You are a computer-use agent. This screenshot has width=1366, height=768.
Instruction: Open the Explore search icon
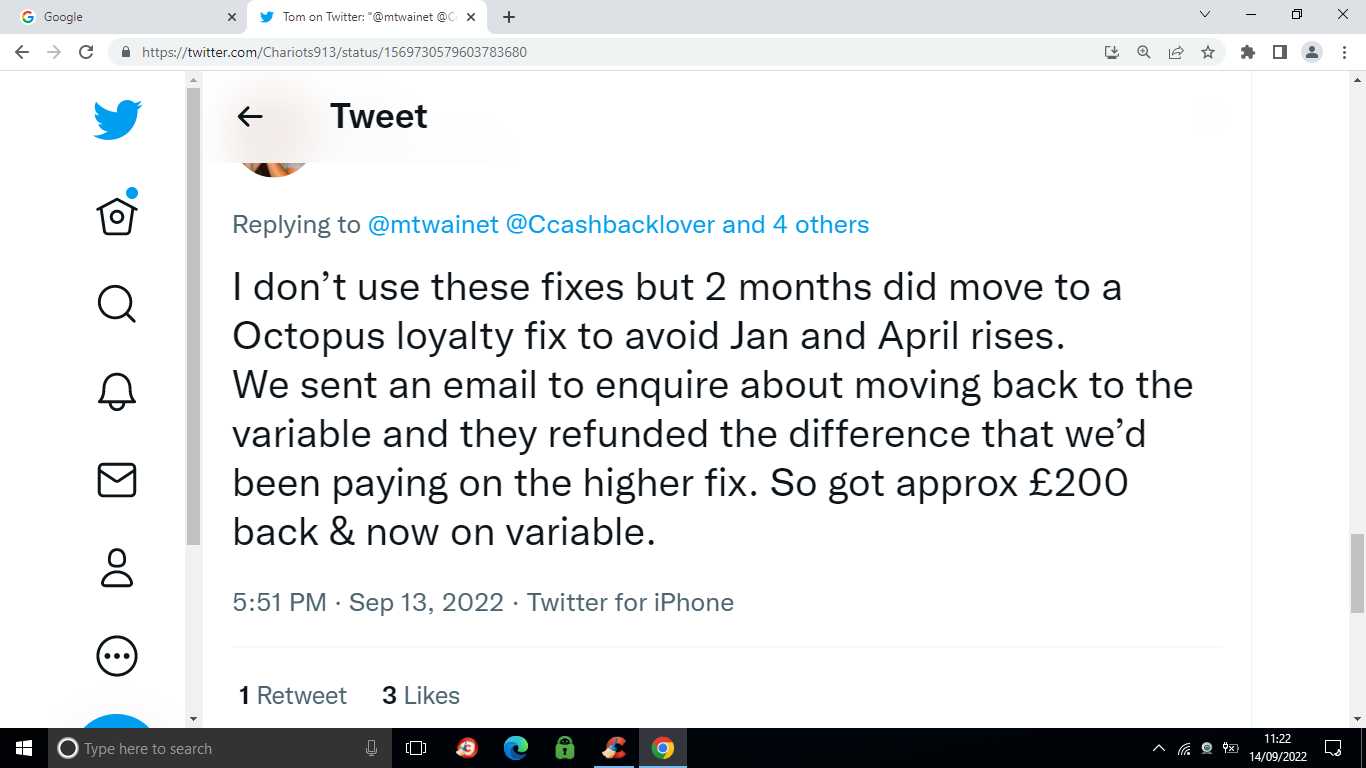click(x=117, y=303)
